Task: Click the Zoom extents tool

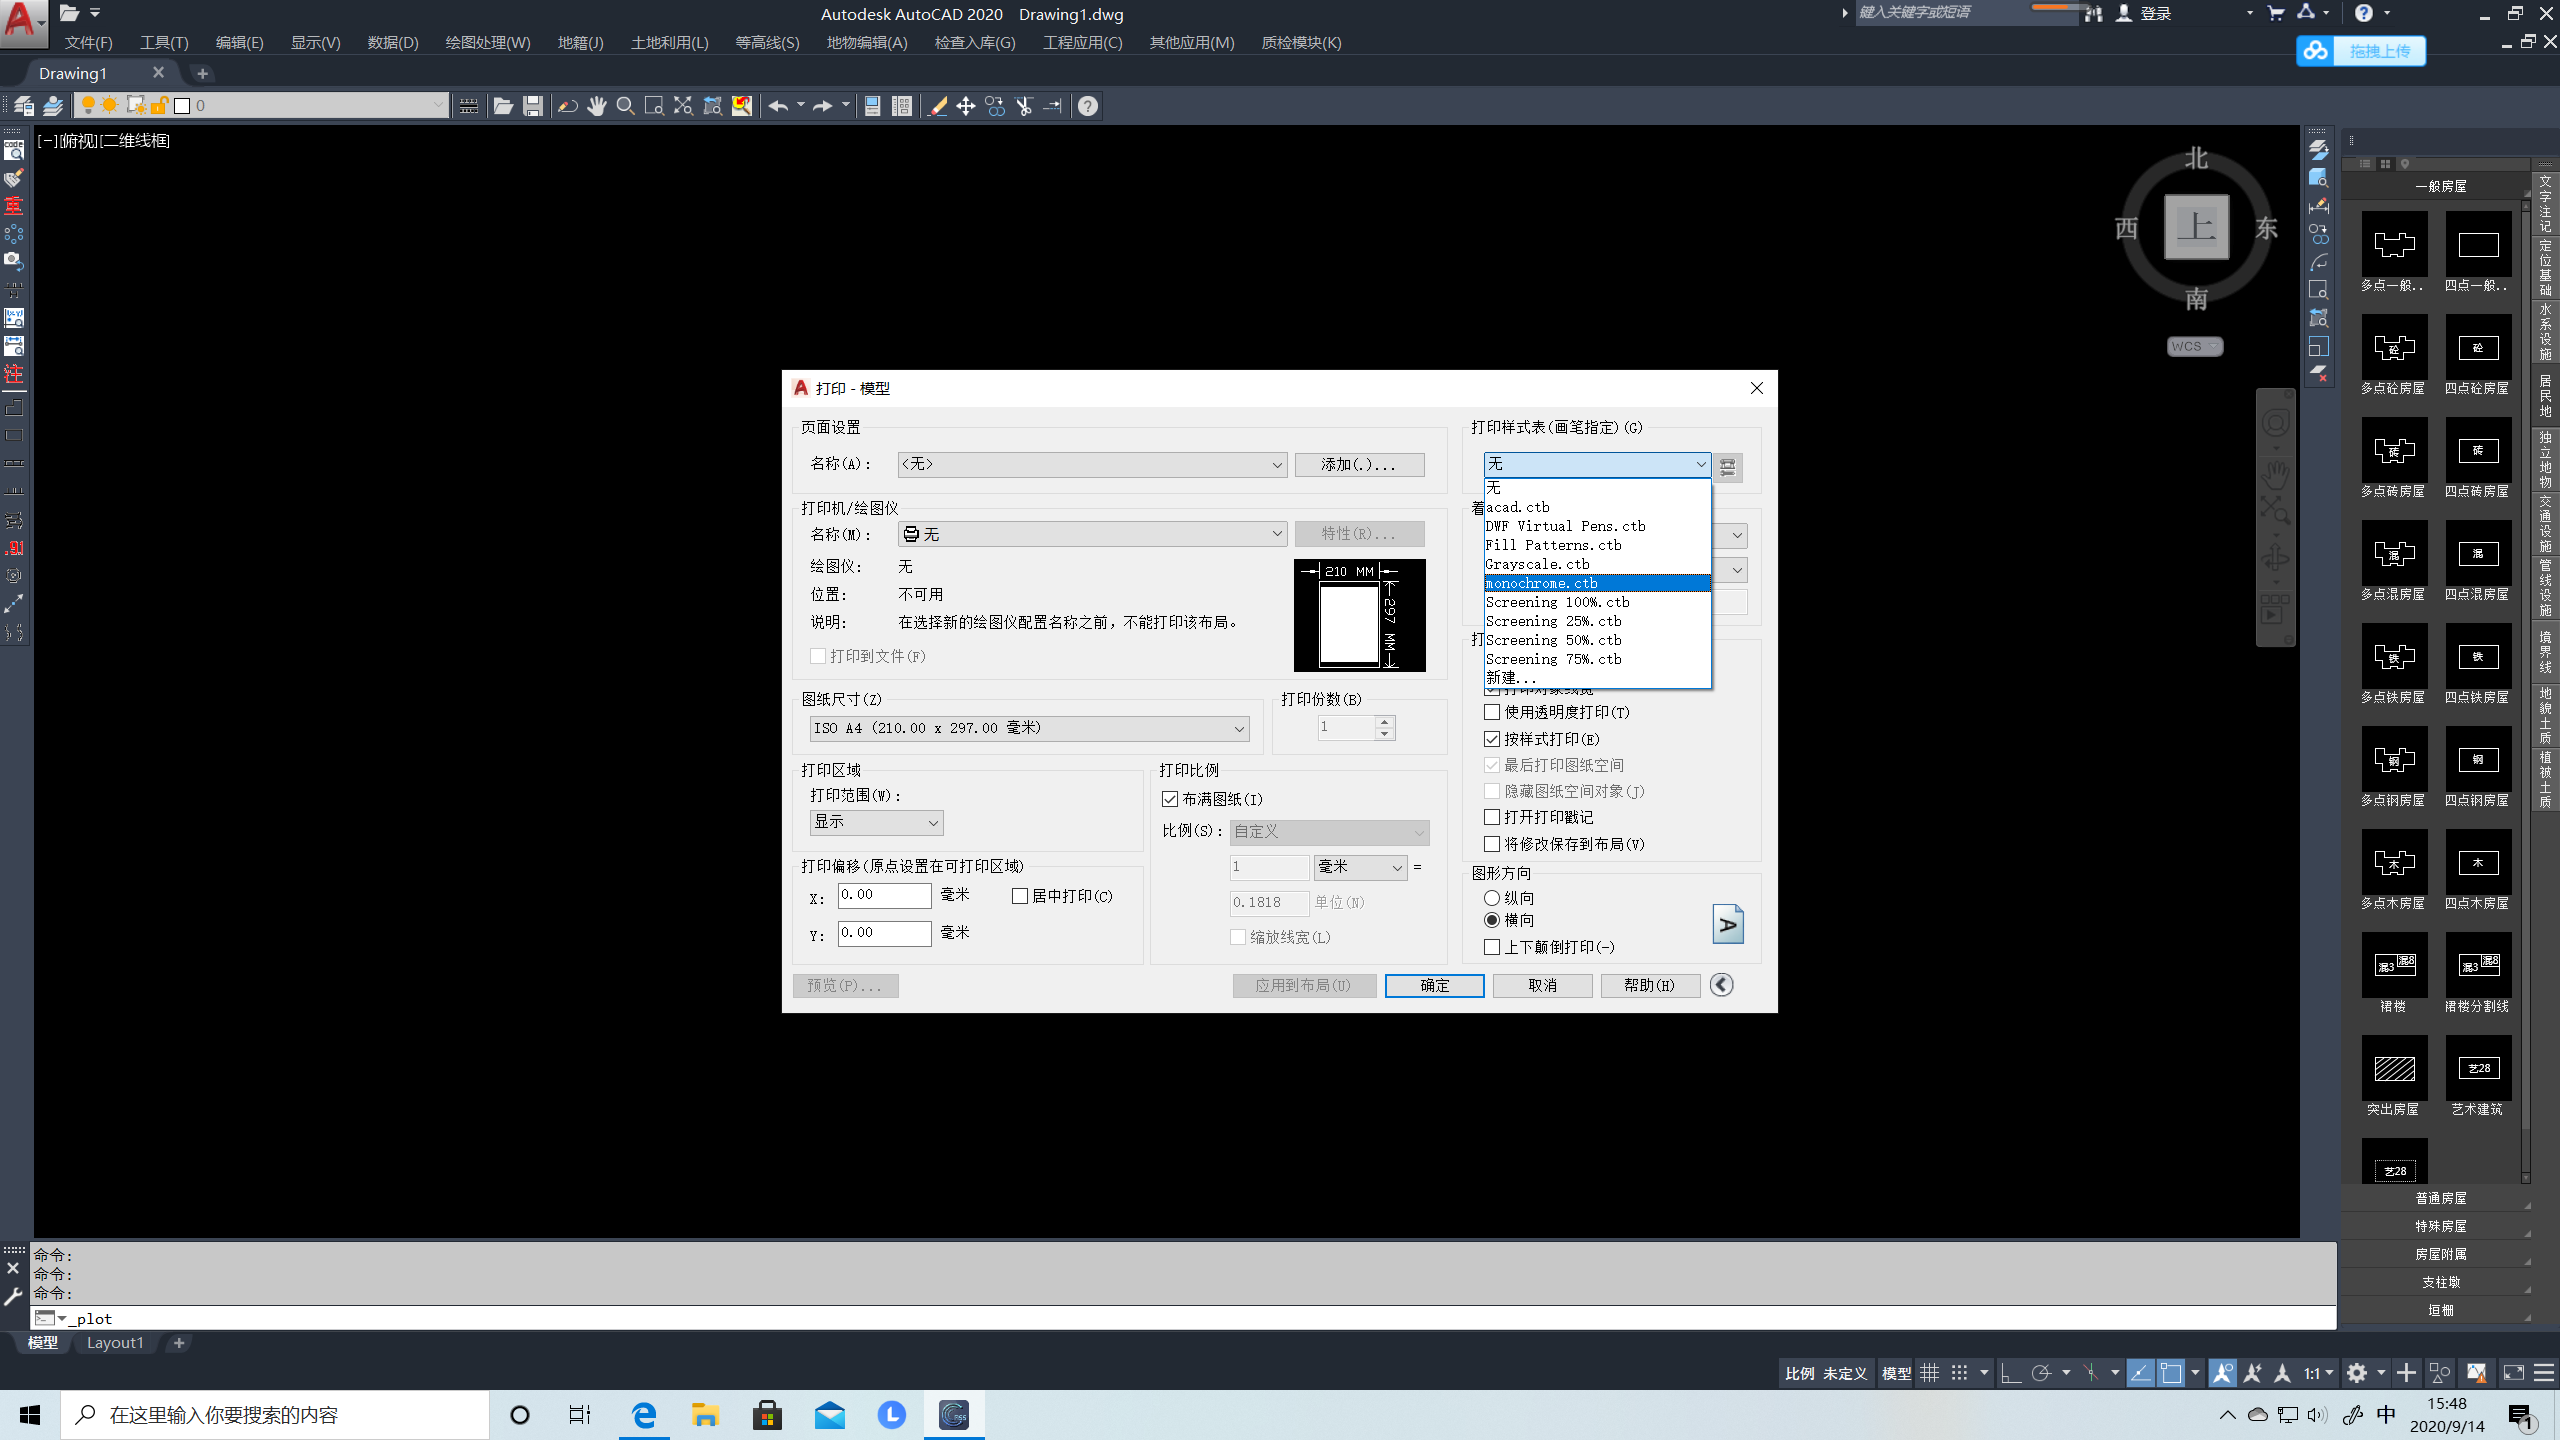Action: pyautogui.click(x=683, y=106)
